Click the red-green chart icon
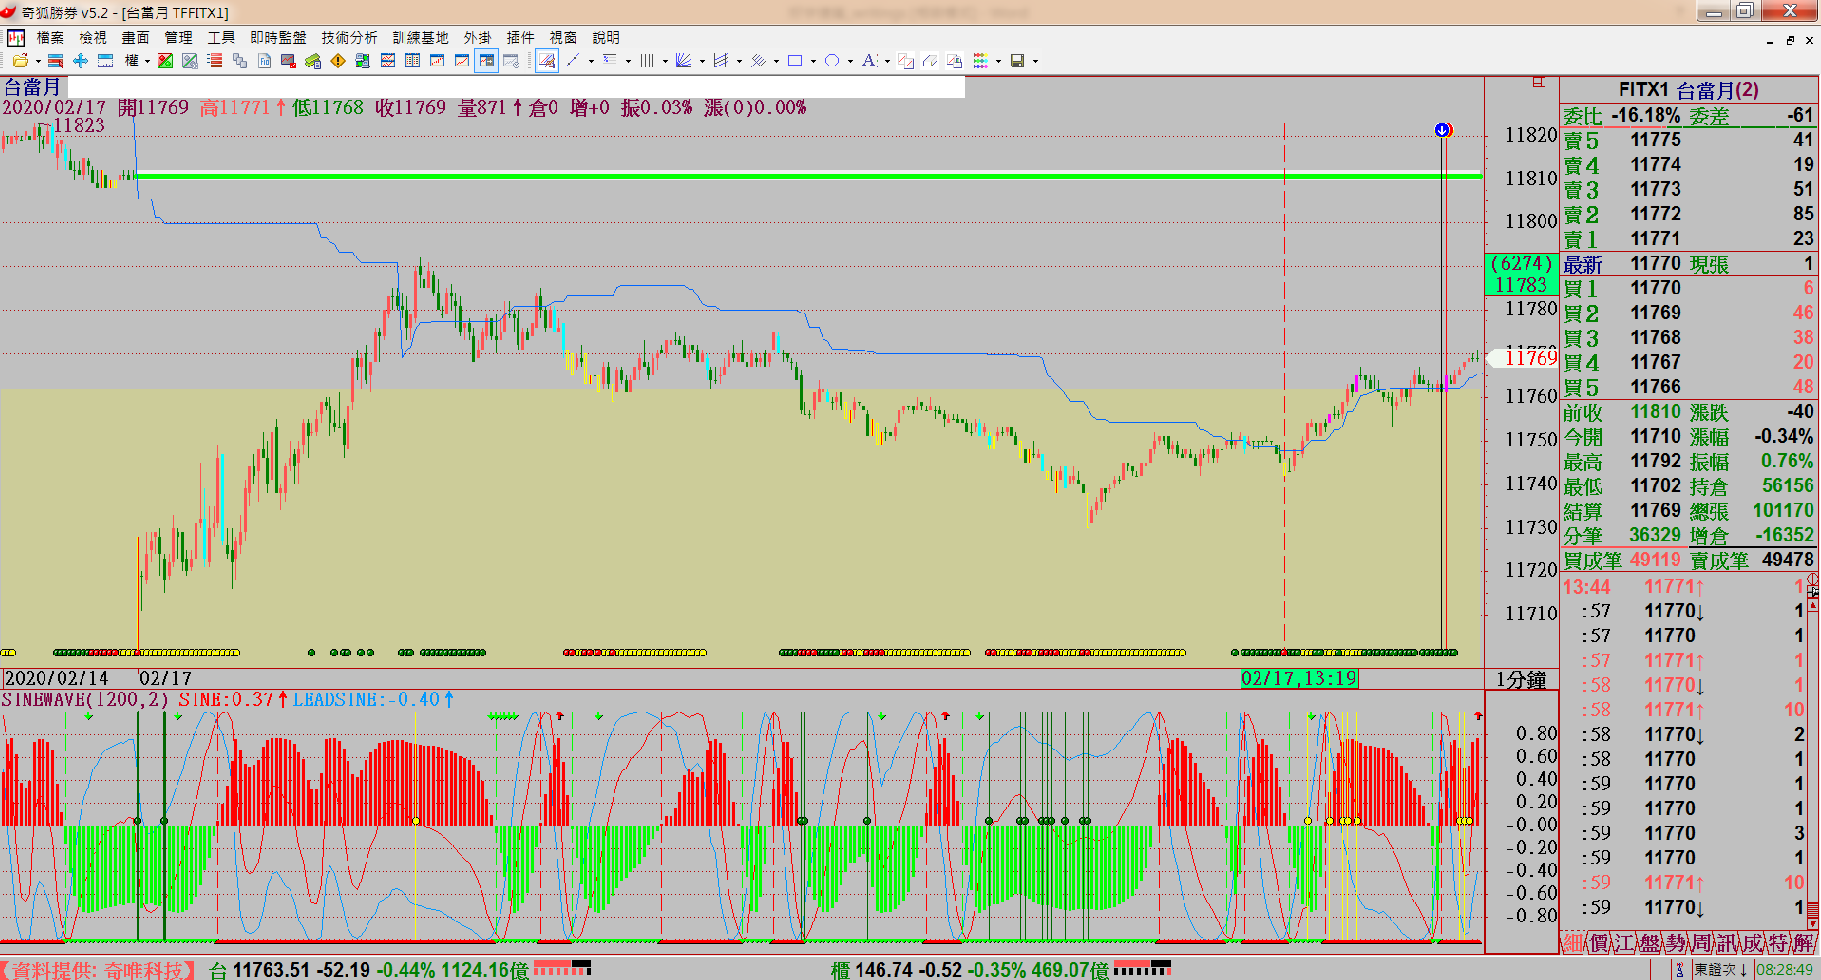1821x980 pixels. click(165, 61)
